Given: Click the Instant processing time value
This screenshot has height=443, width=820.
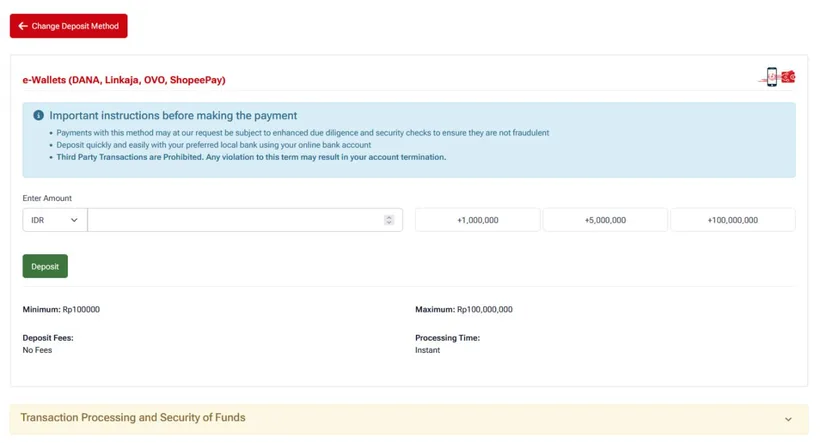Looking at the screenshot, I should click(x=427, y=350).
